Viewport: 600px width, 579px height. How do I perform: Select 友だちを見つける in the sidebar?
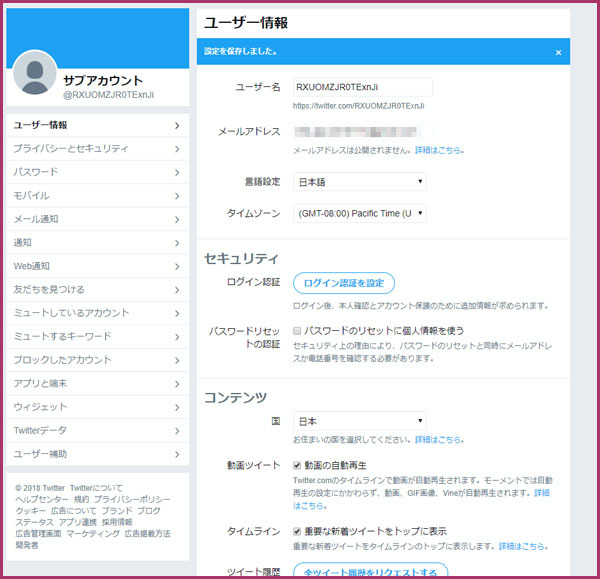click(x=98, y=290)
